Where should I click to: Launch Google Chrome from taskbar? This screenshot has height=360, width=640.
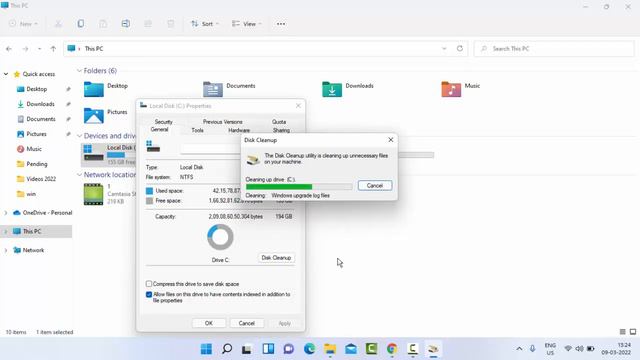[x=392, y=349]
